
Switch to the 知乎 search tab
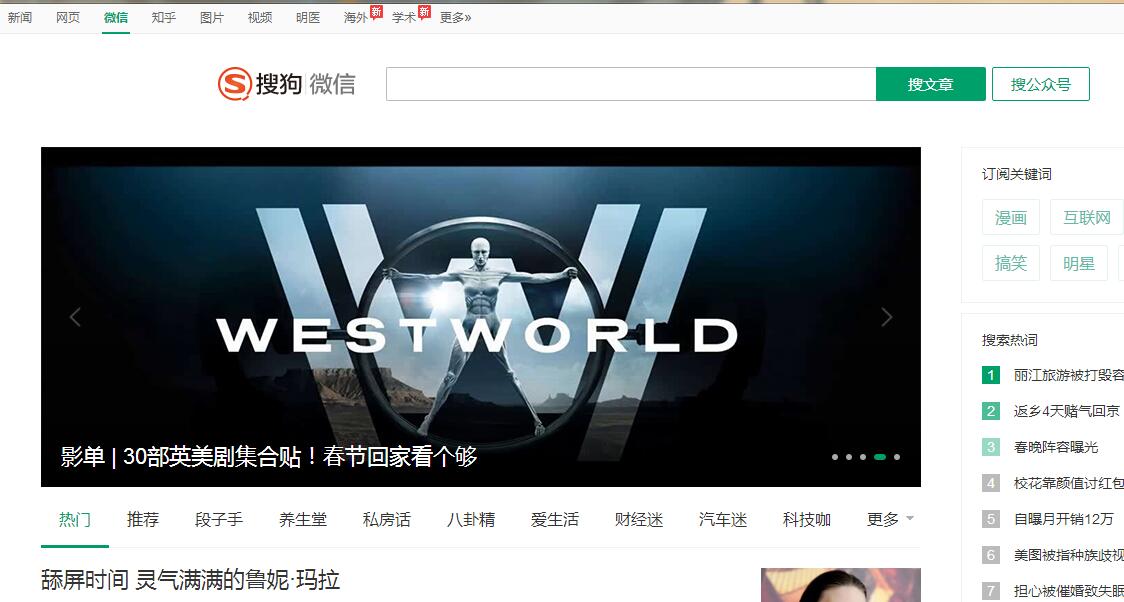click(x=163, y=17)
